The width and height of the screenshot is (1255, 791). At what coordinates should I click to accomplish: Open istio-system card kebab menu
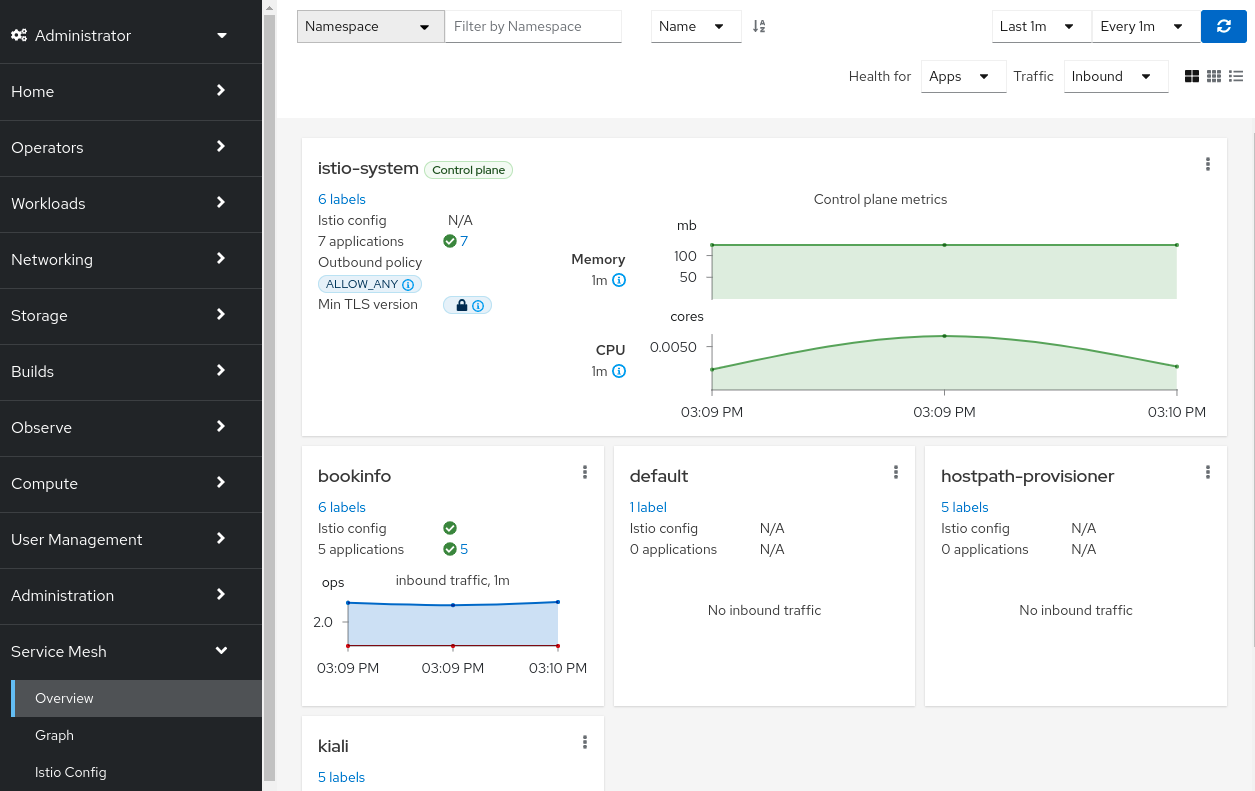(1208, 165)
